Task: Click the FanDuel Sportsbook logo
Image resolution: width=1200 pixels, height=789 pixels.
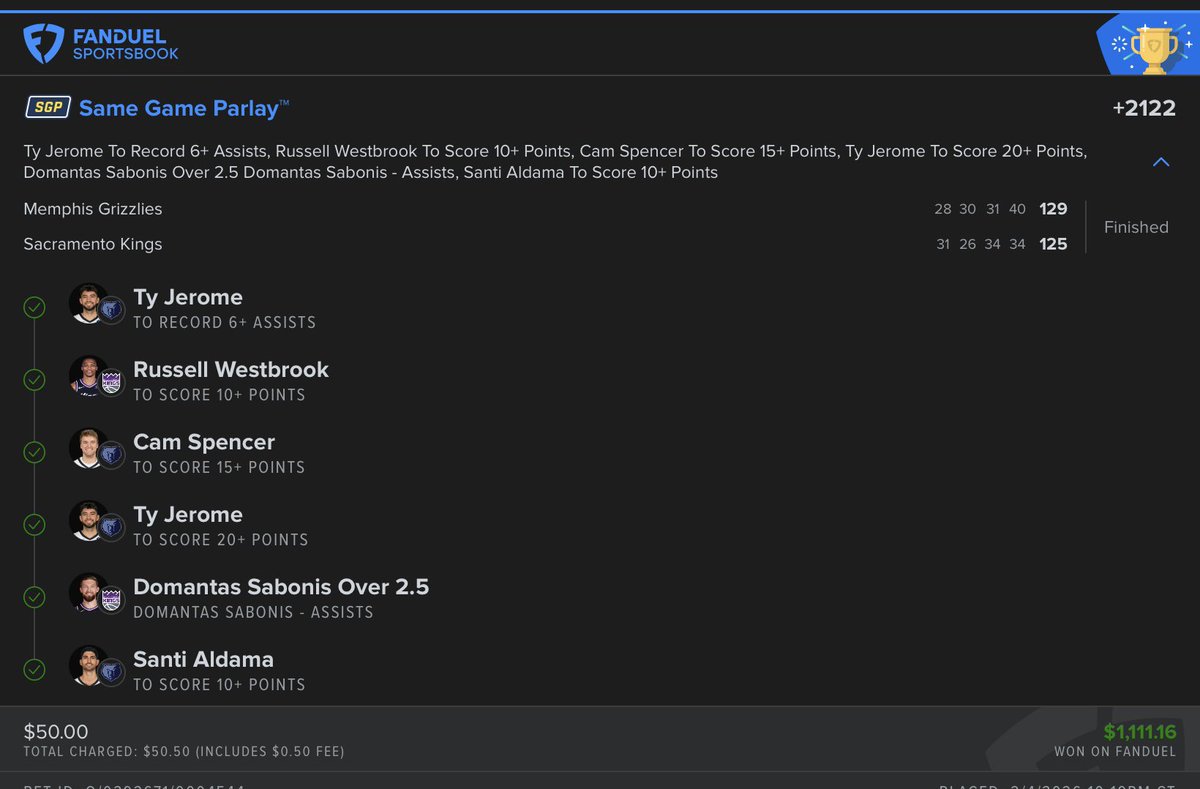Action: tap(101, 44)
